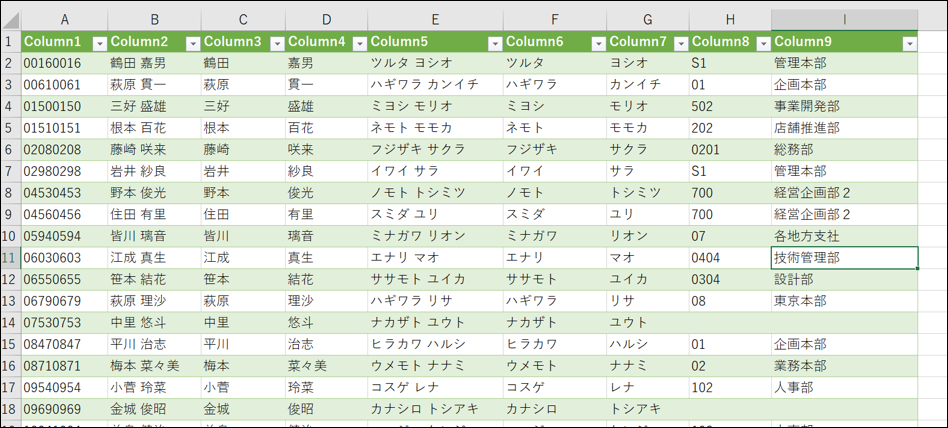
Task: Open the Column2 filter dropdown
Action: click(x=191, y=42)
